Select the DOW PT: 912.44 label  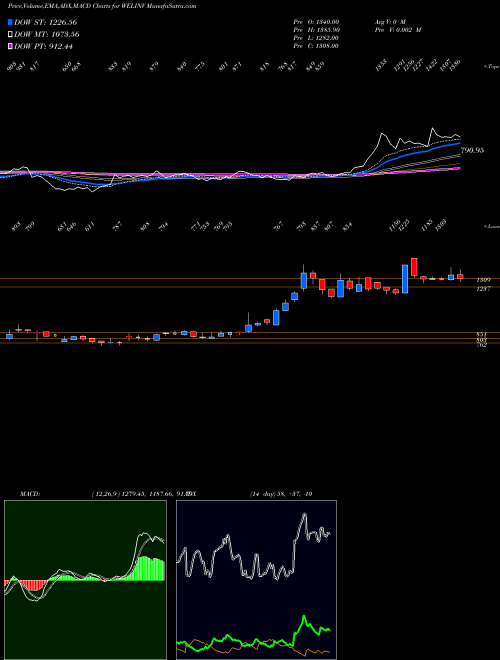tap(43, 46)
